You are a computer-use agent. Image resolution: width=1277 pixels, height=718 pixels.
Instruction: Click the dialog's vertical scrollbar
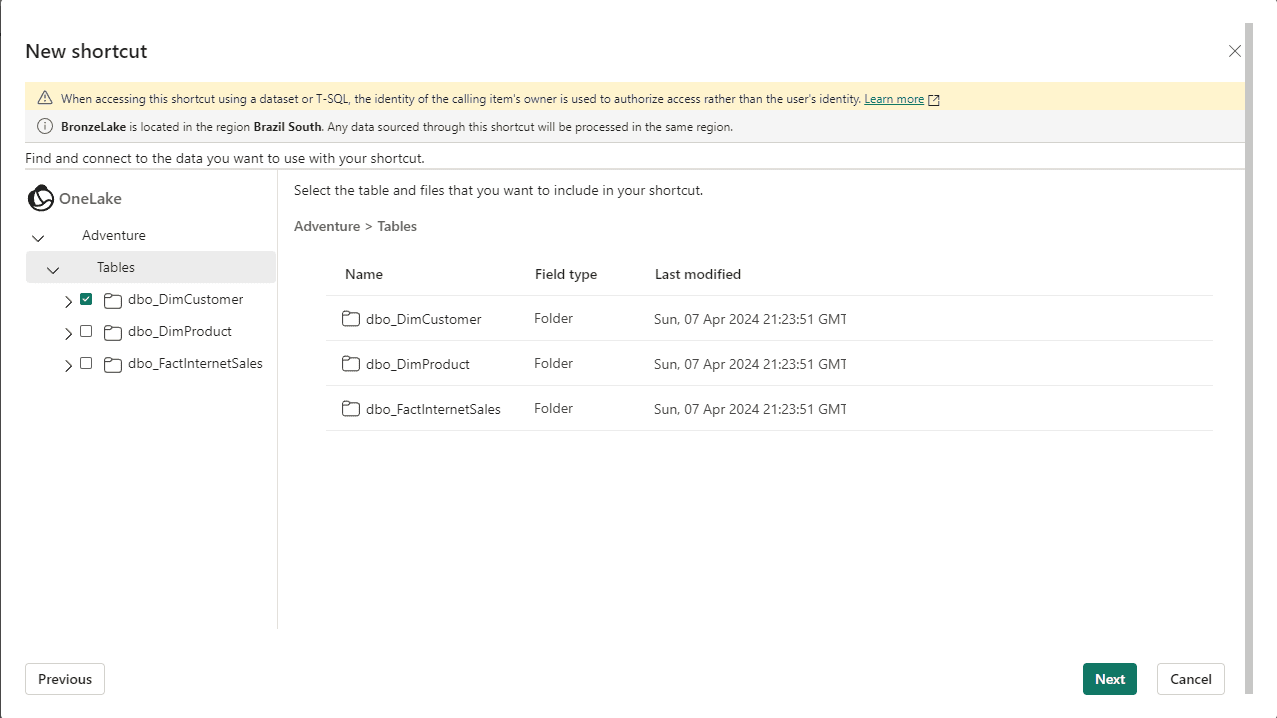click(x=1248, y=358)
